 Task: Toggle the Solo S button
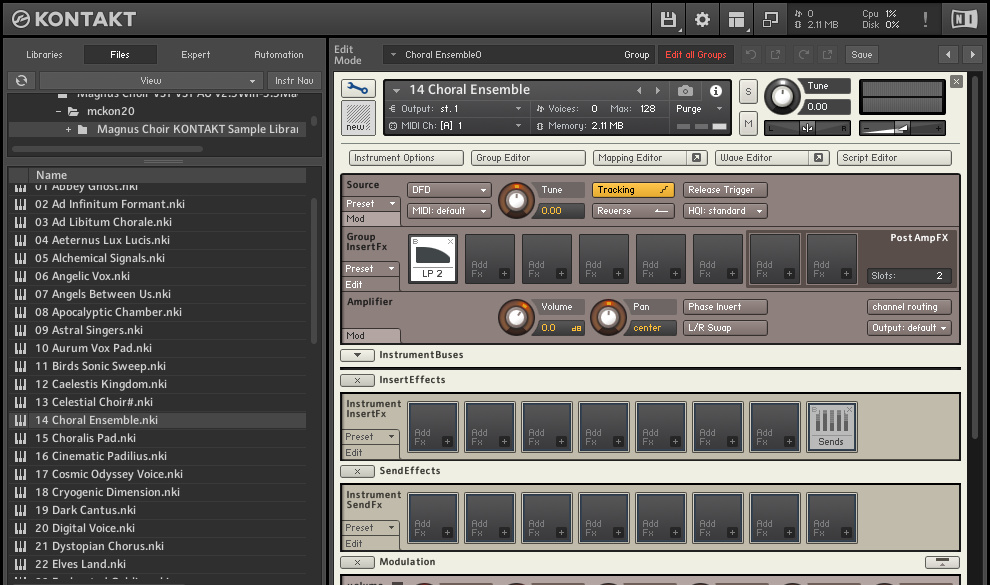[x=748, y=92]
